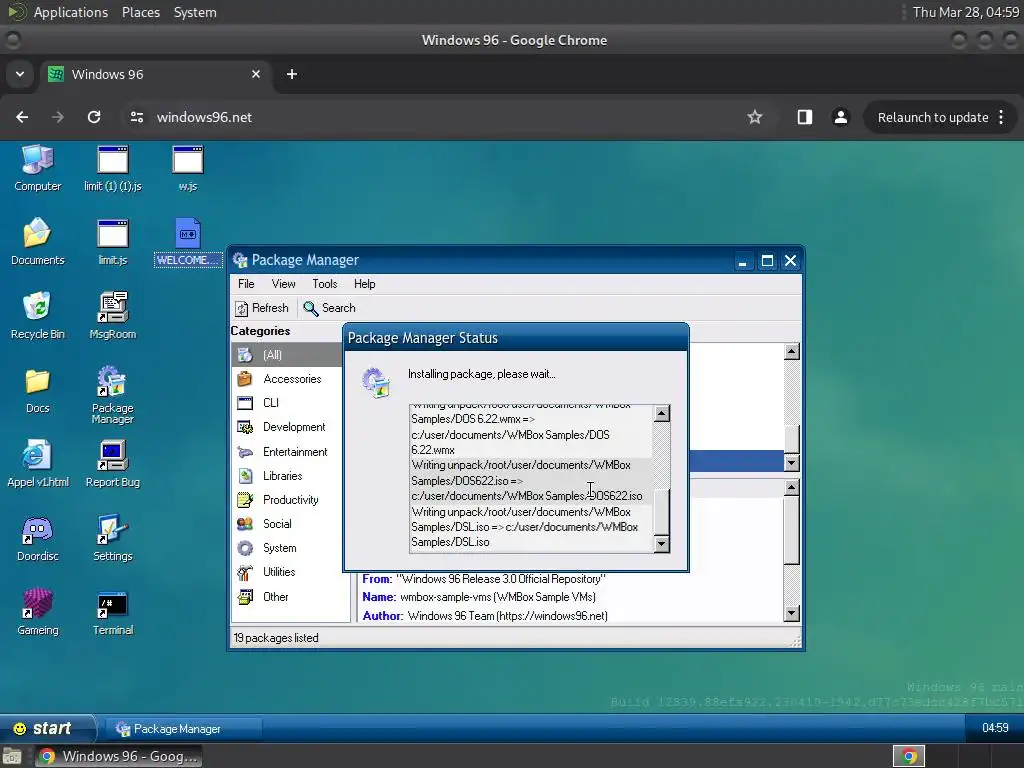Open the Documents folder icon
Image resolution: width=1024 pixels, height=768 pixels.
tap(37, 242)
